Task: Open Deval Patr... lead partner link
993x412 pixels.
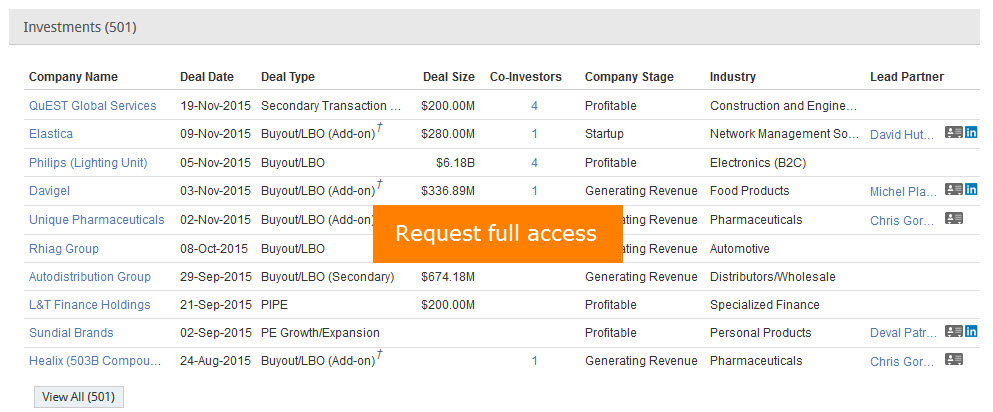Action: [x=903, y=333]
